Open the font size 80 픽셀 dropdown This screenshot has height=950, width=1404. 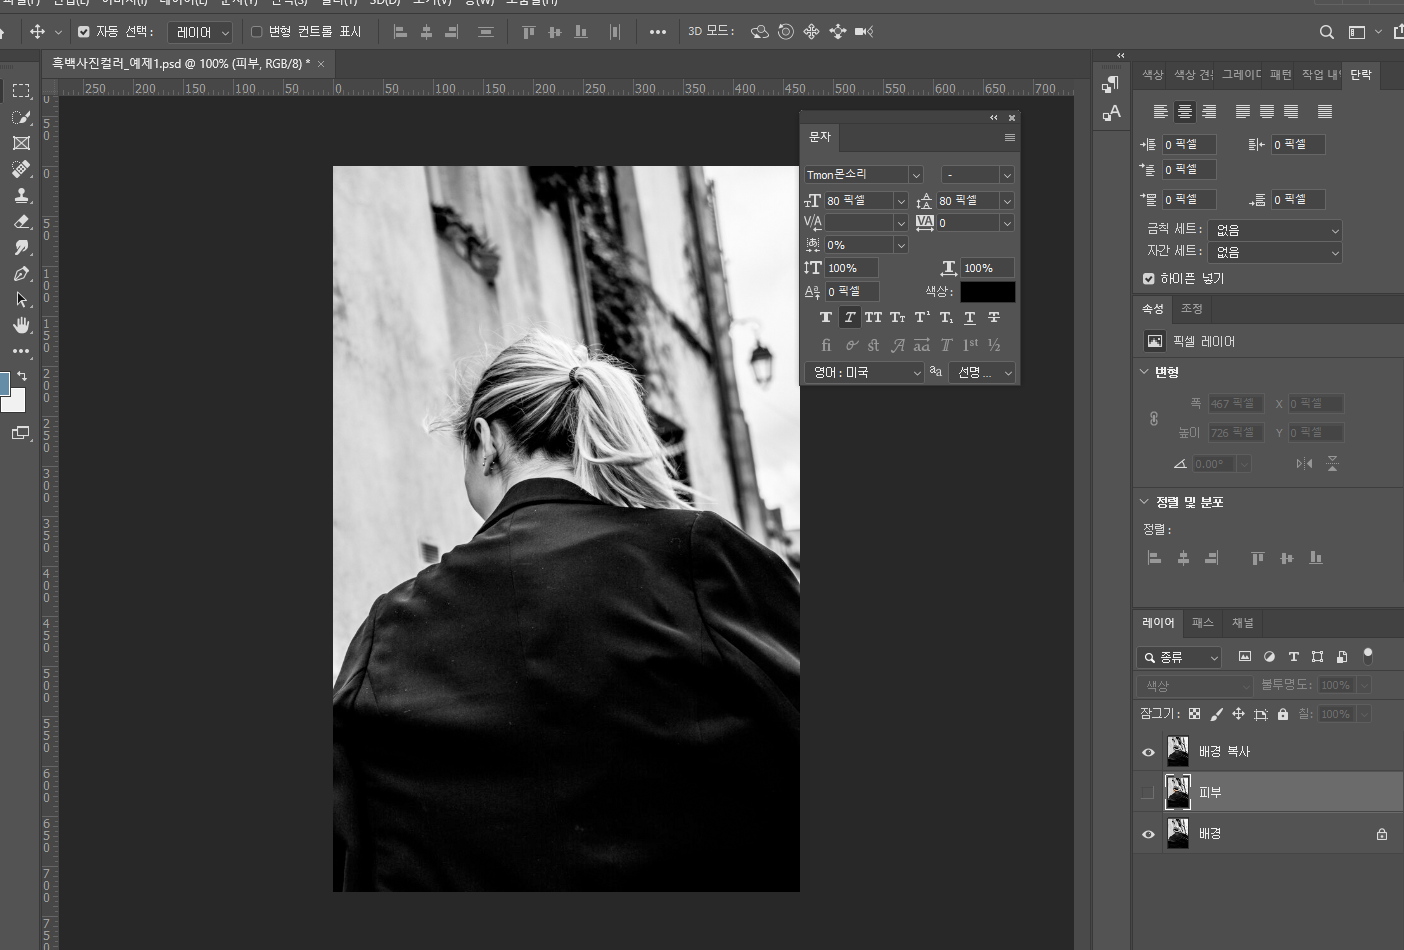coord(901,201)
